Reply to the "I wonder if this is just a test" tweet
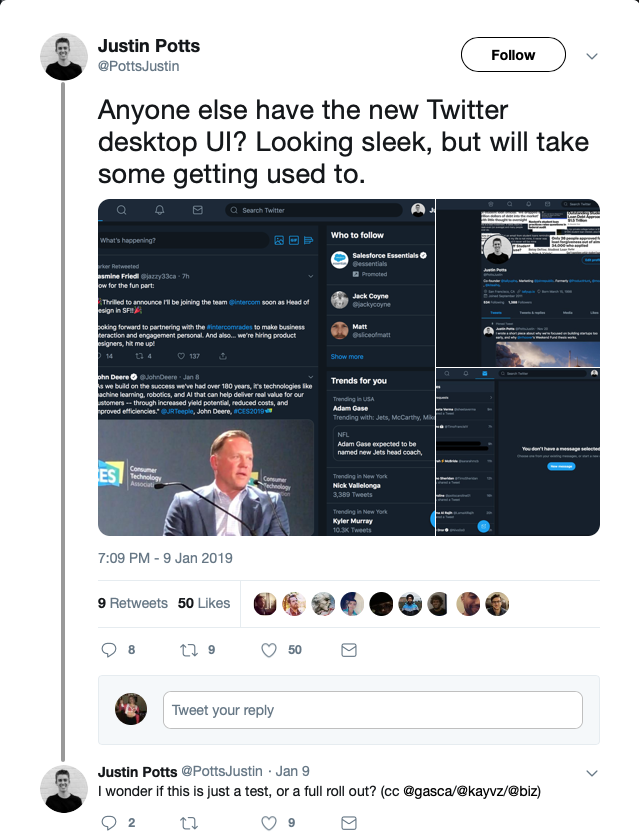The width and height of the screenshot is (639, 840). click(108, 823)
